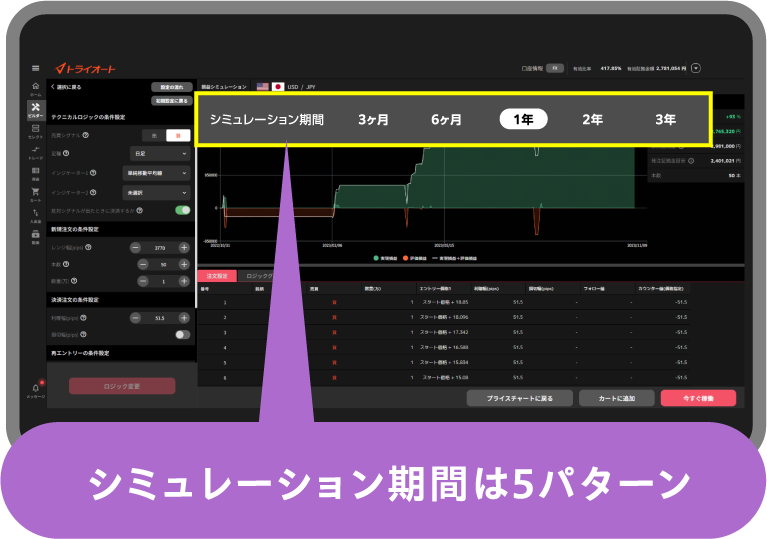767x539 pixels.
Task: Select the 3ヶ月 simulation period
Action: 373,119
